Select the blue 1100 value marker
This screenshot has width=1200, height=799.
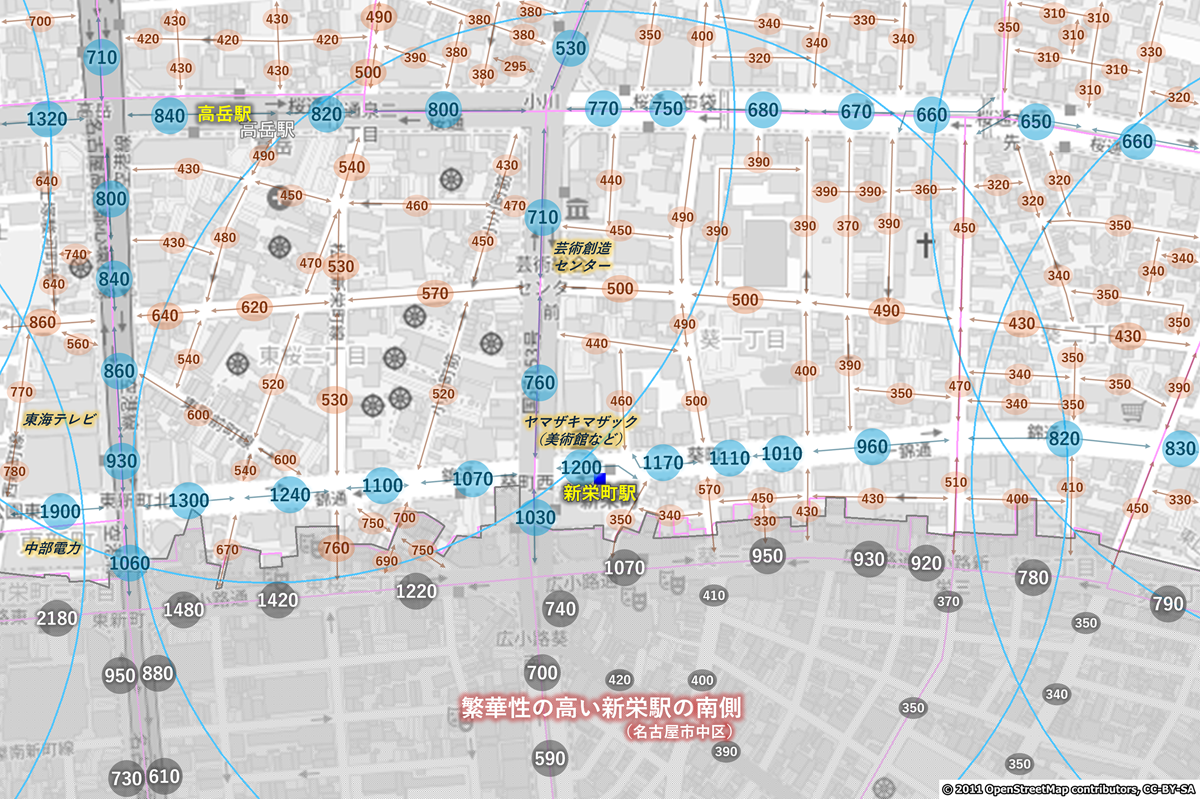coord(383,486)
